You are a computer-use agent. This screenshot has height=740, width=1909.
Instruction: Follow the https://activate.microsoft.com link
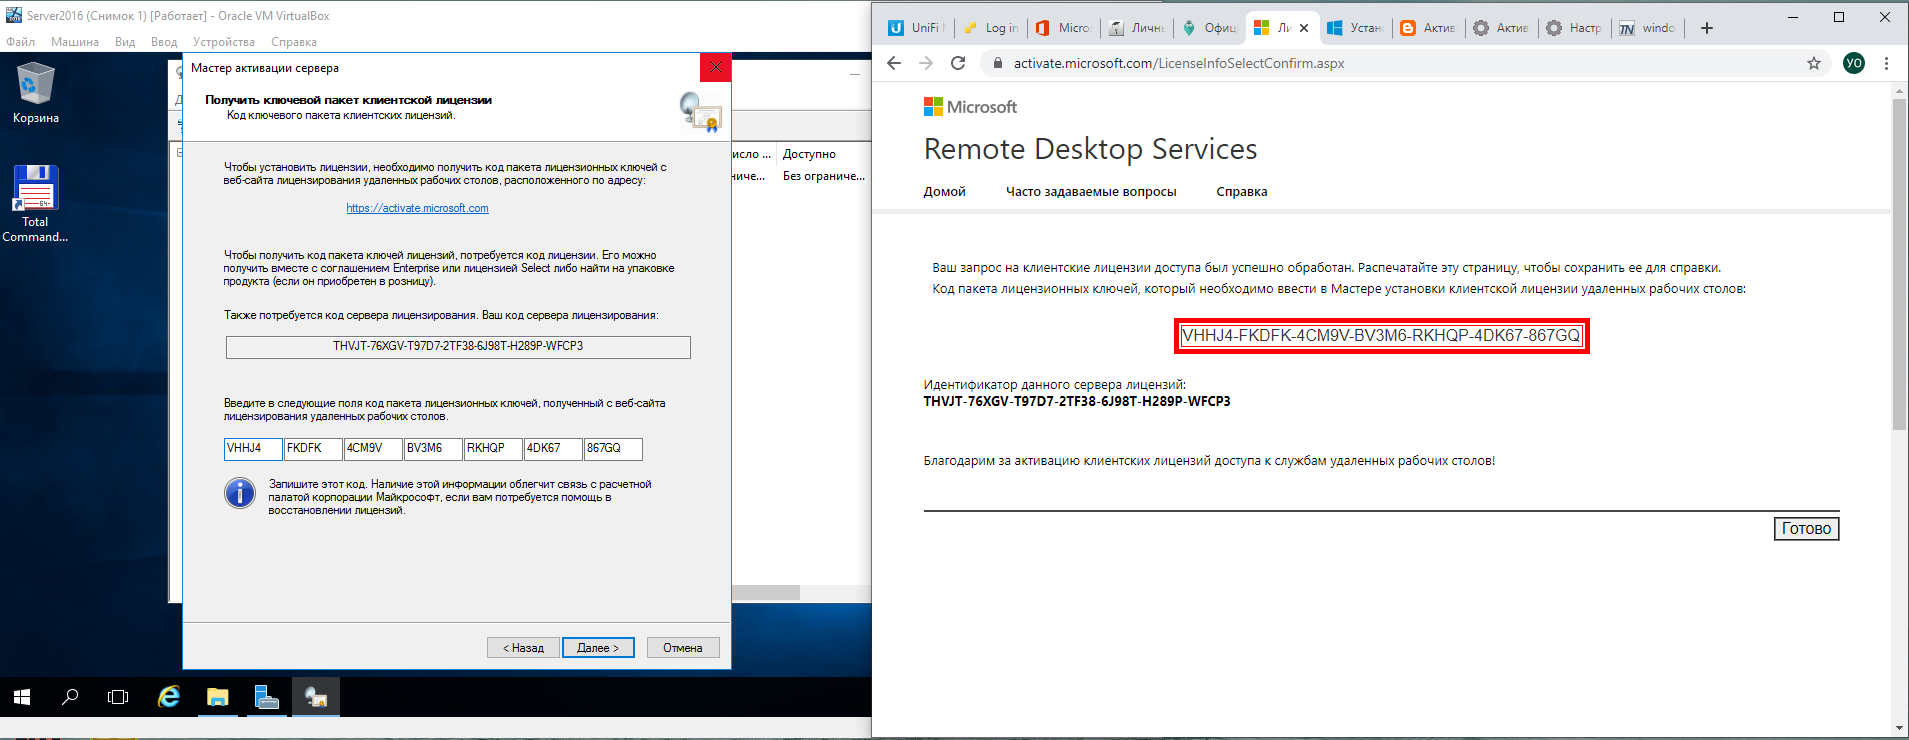pyautogui.click(x=417, y=208)
